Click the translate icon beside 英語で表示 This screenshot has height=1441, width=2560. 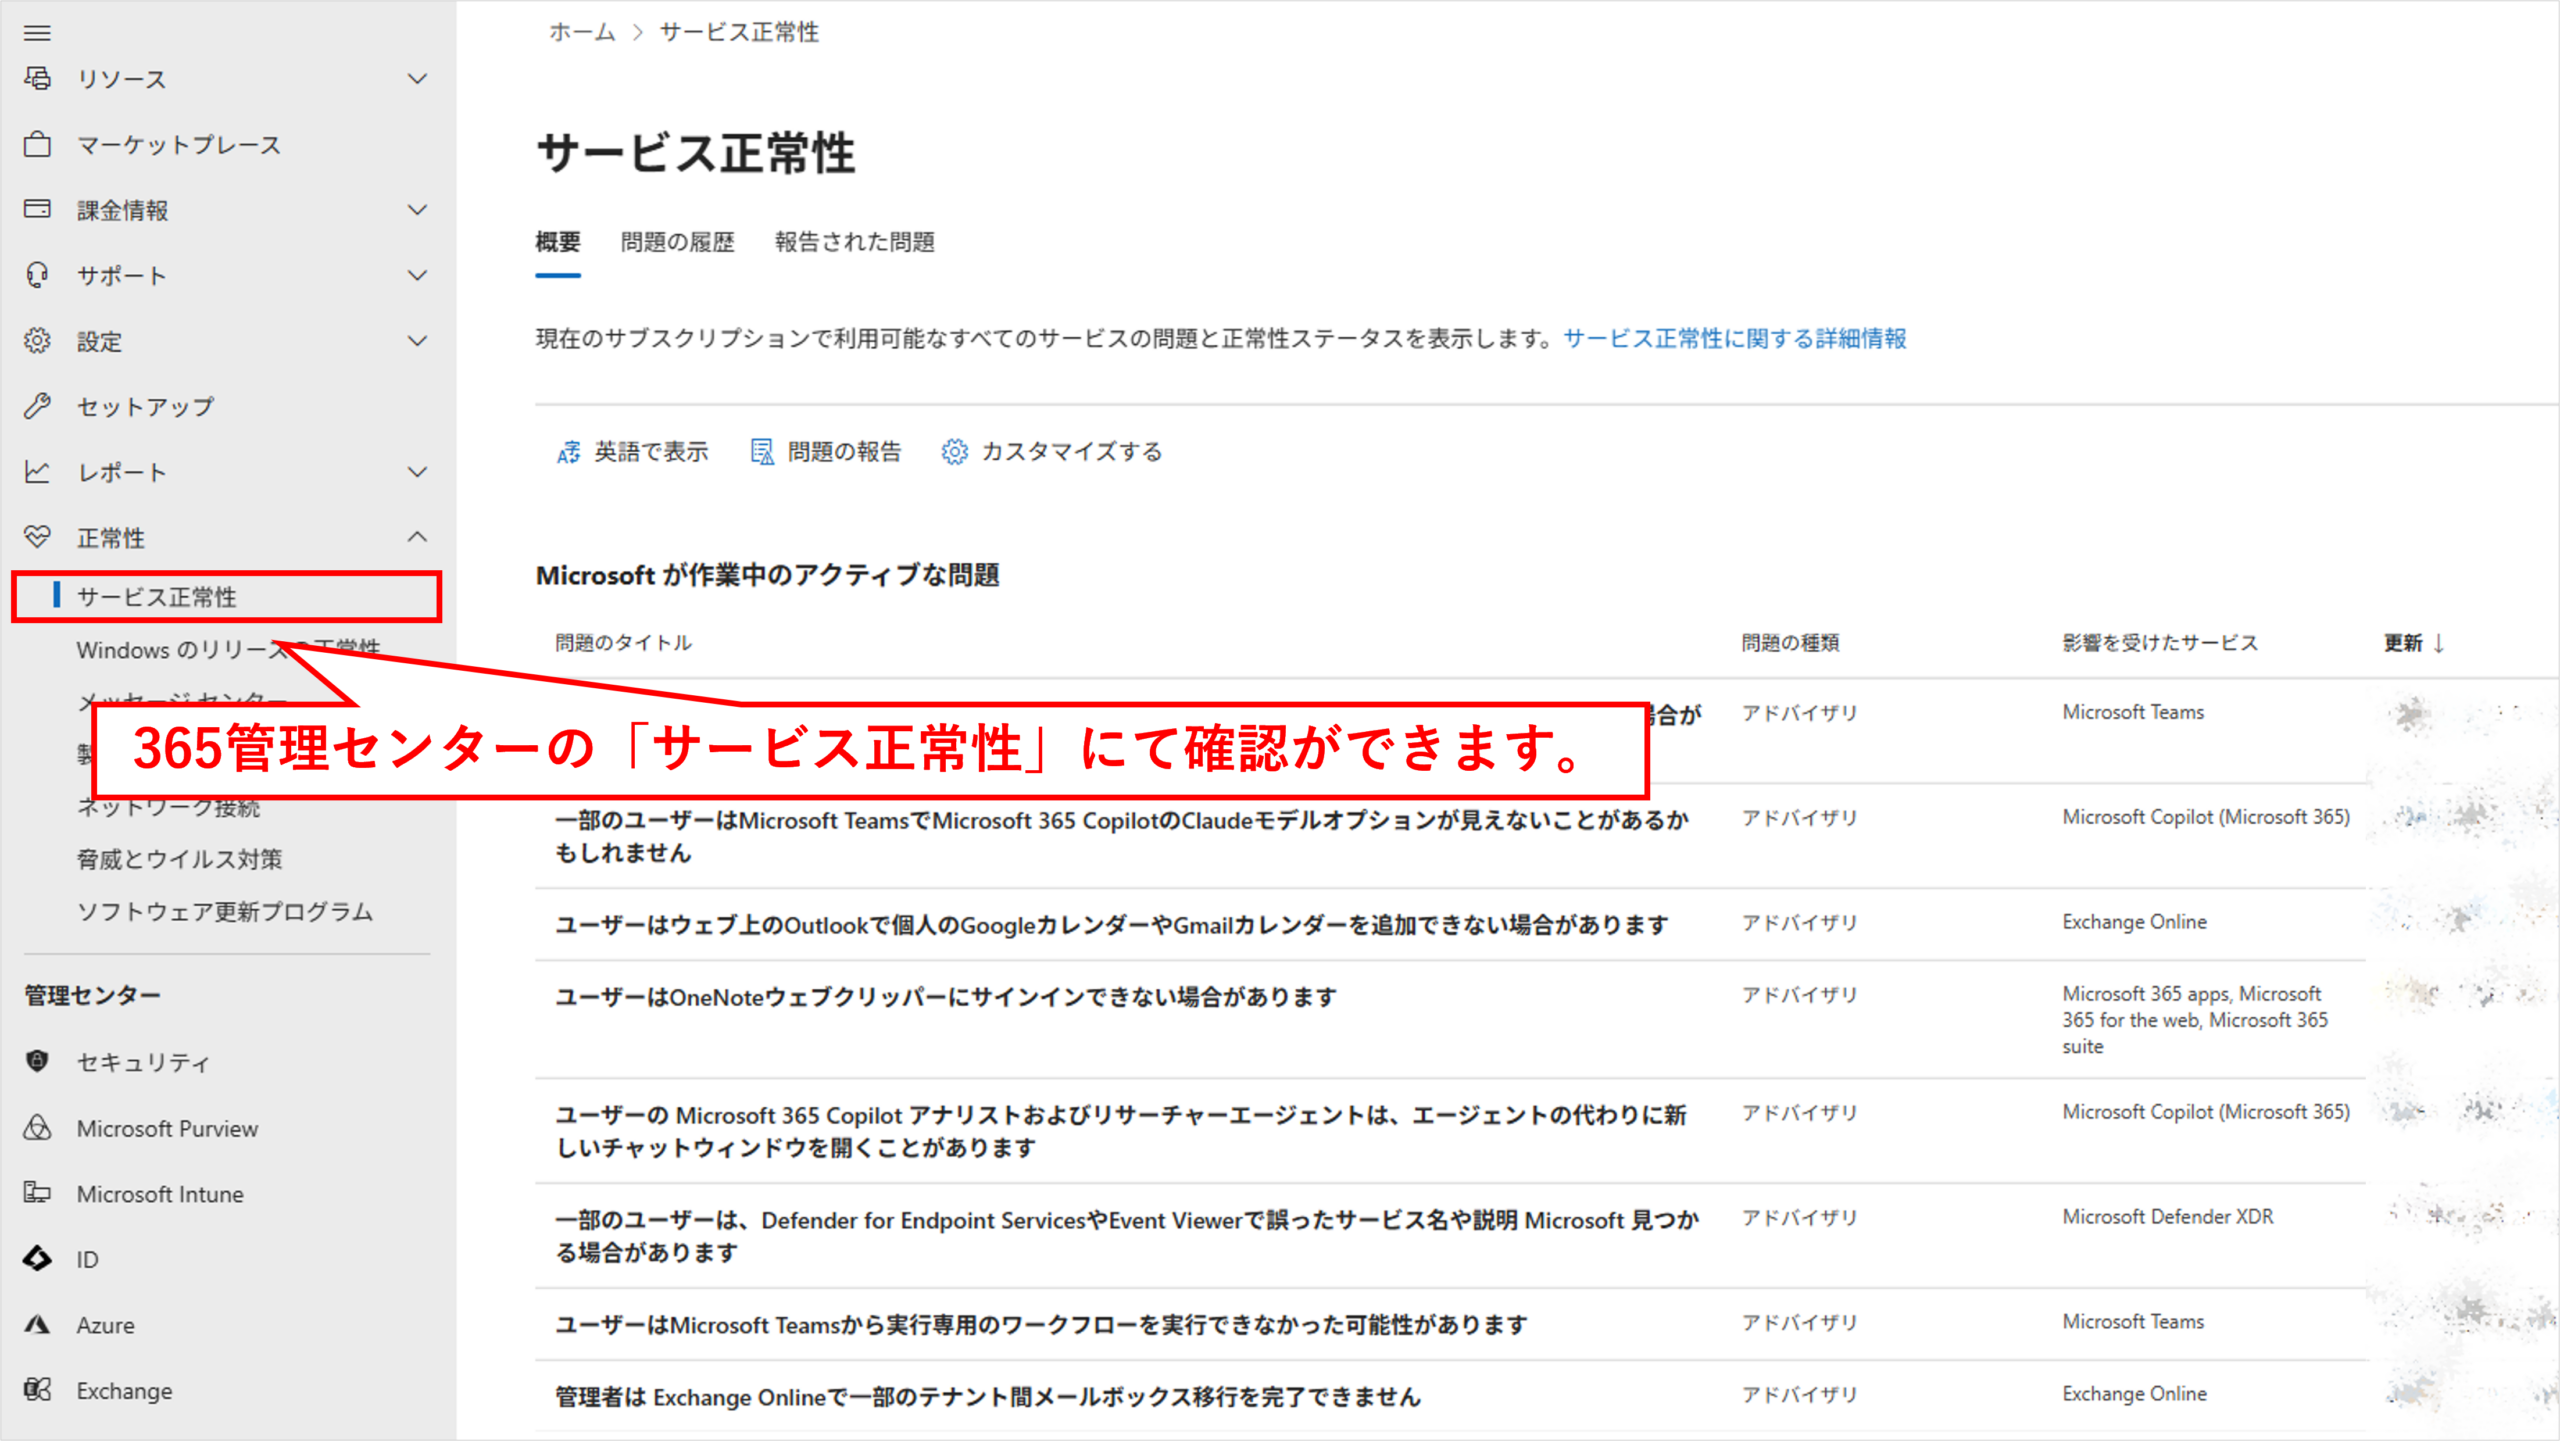[x=568, y=452]
